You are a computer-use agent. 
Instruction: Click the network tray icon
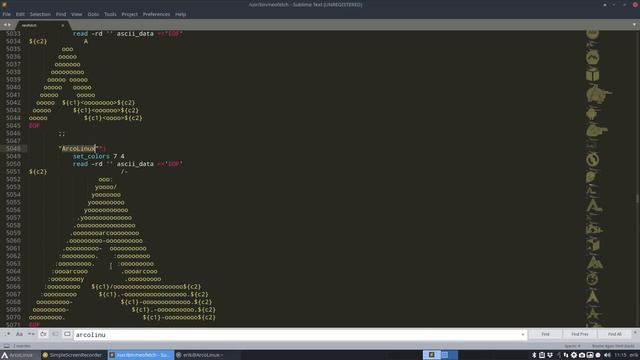[x=566, y=355]
